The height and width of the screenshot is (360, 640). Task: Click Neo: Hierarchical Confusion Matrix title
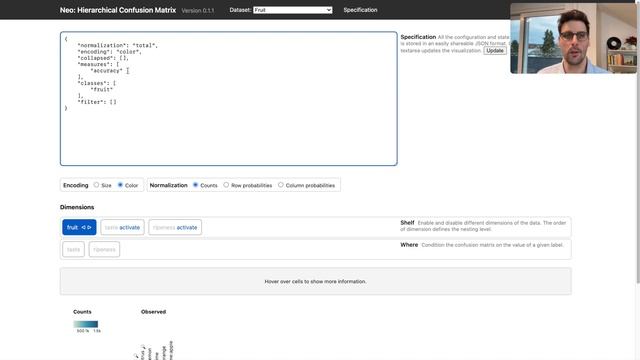click(118, 10)
